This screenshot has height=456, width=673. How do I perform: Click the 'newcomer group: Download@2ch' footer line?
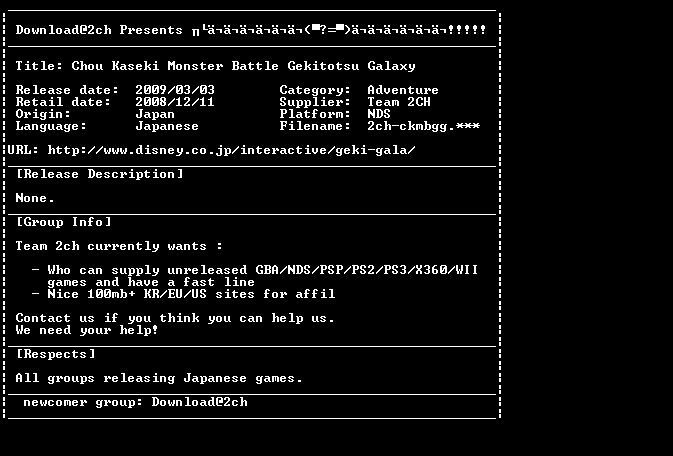(x=135, y=402)
